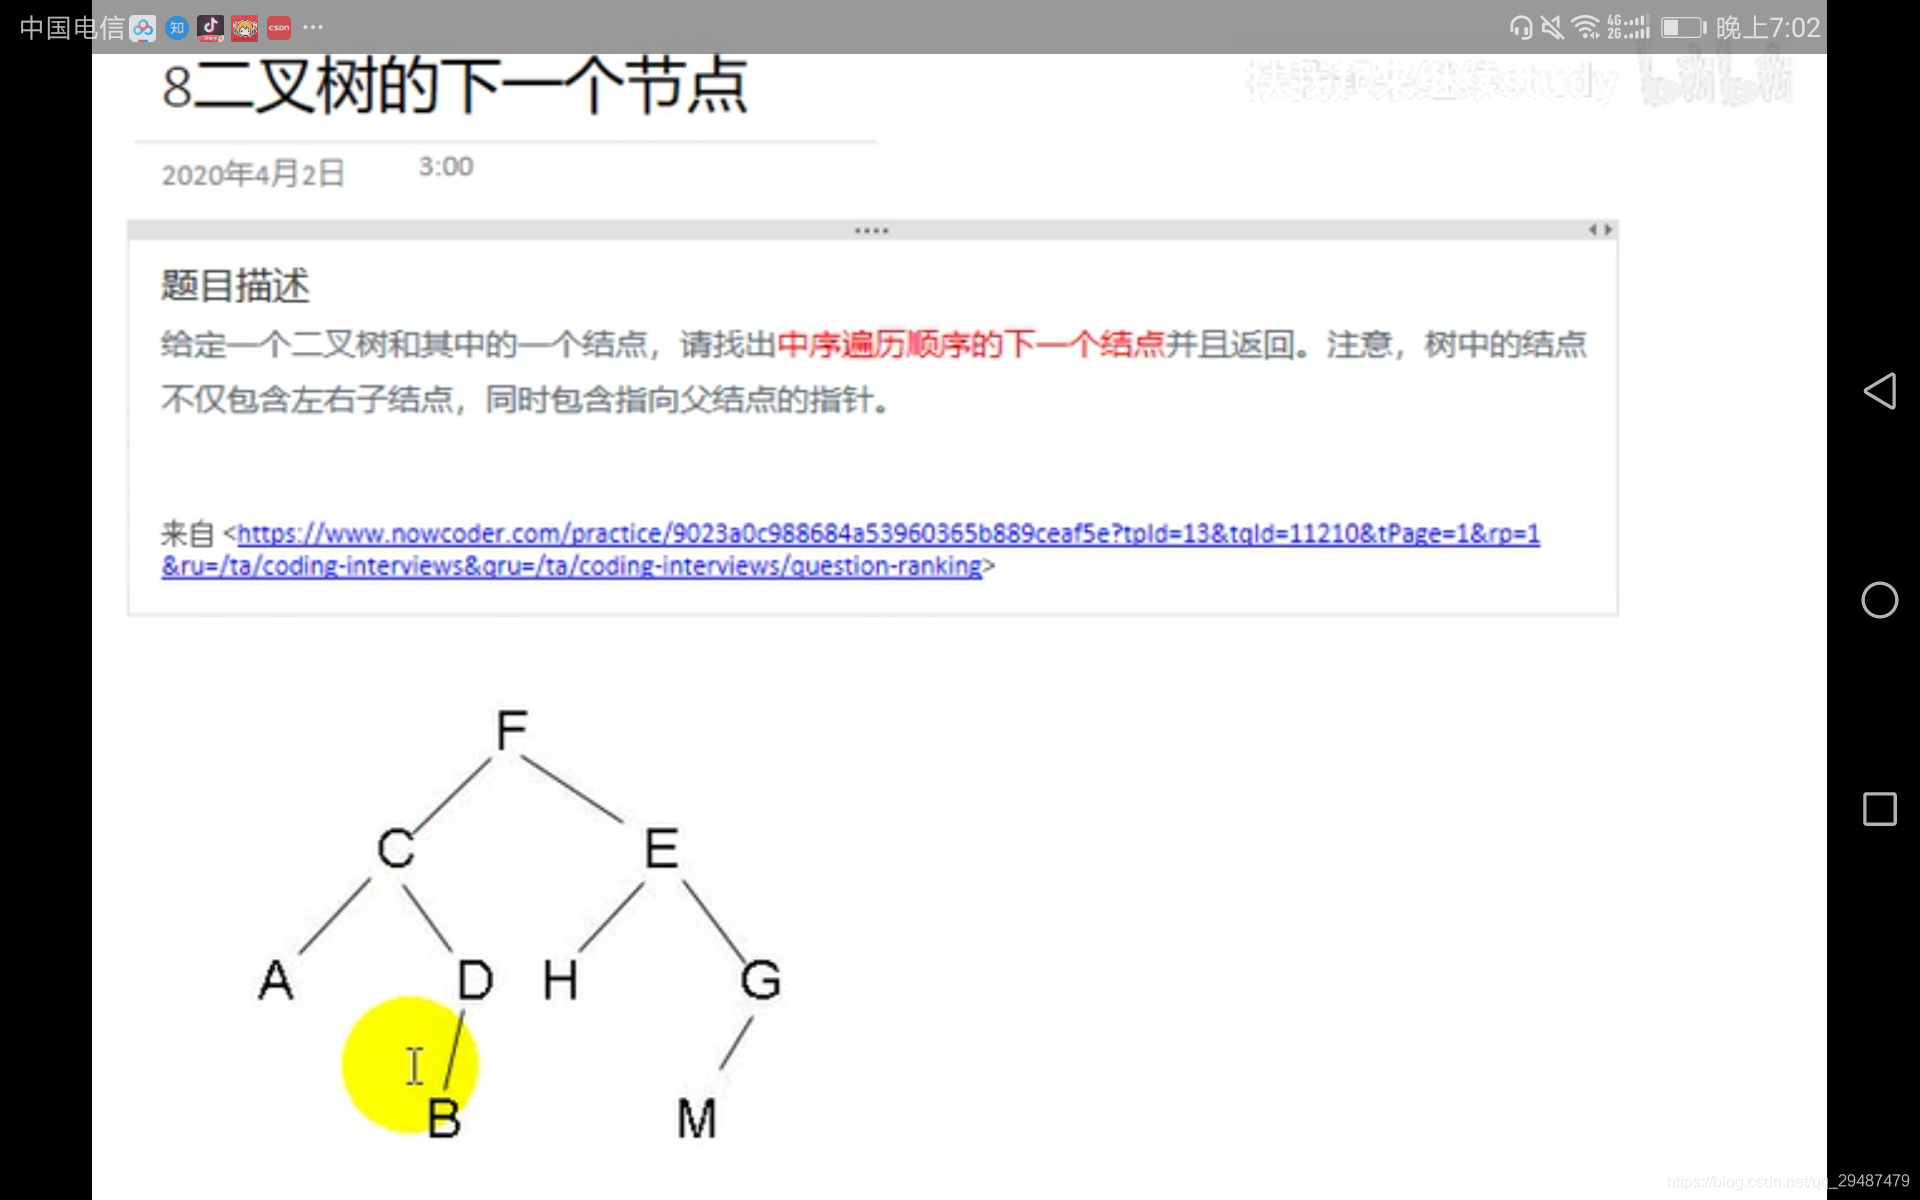Screen dimensions: 1920x1200
Task: Click tree node A
Action: [x=276, y=980]
